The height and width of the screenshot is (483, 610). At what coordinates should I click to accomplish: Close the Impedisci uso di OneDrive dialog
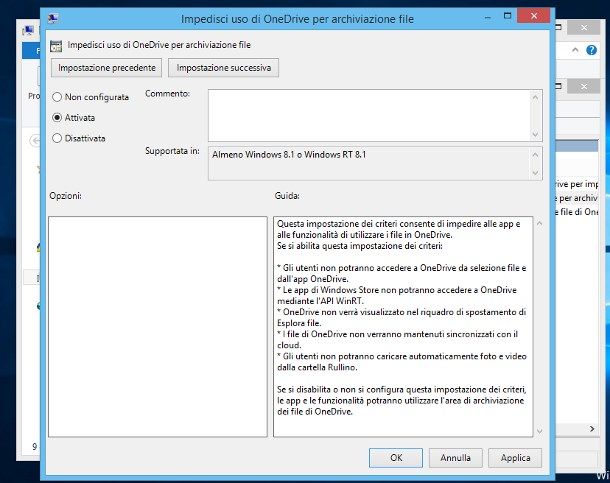point(533,16)
